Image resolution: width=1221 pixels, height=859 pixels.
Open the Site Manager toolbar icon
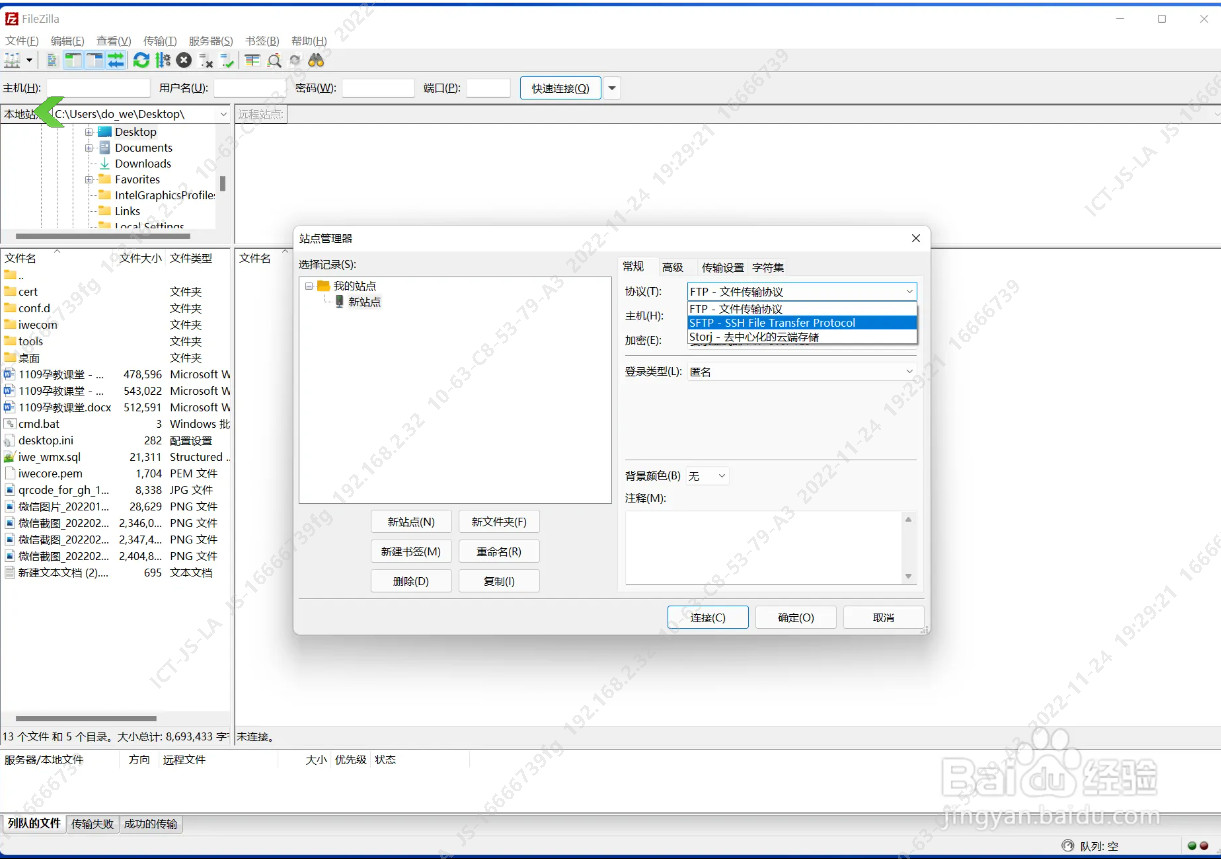click(12, 61)
